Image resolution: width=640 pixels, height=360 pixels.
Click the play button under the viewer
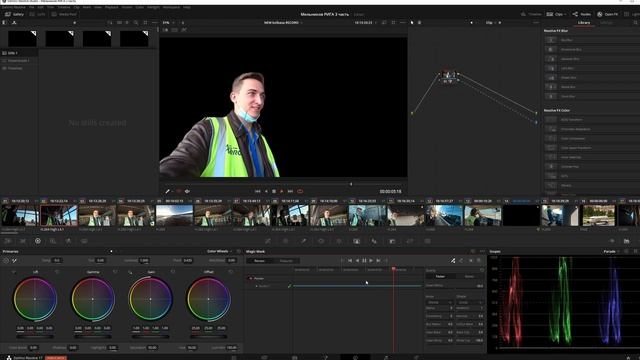tap(282, 191)
